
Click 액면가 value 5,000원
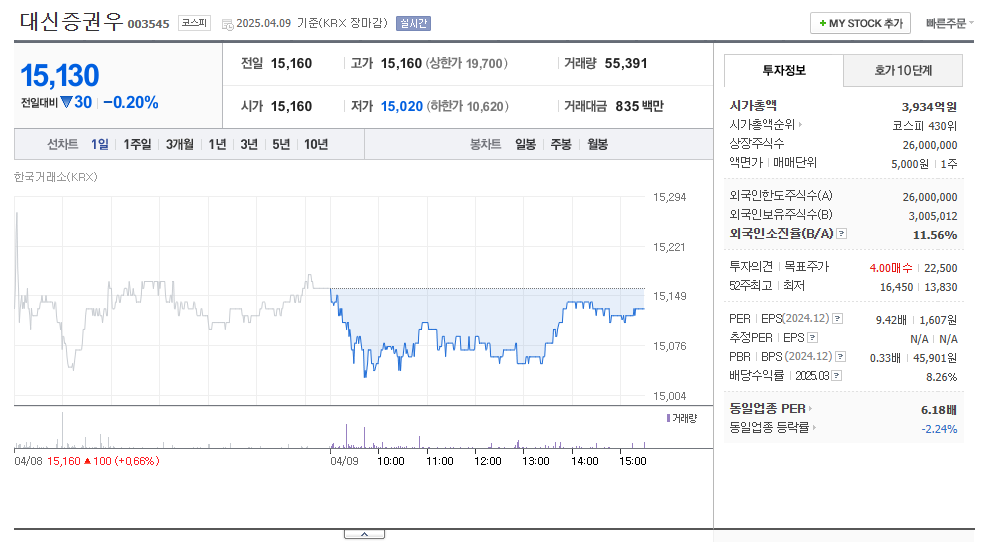[910, 164]
